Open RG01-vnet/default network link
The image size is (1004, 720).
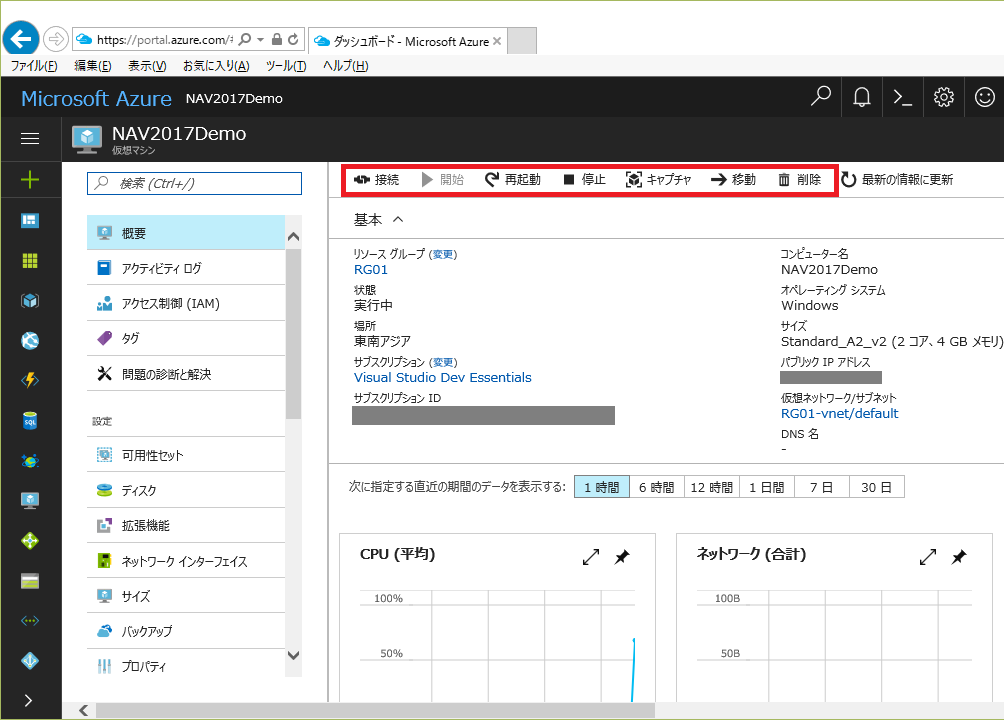[839, 413]
